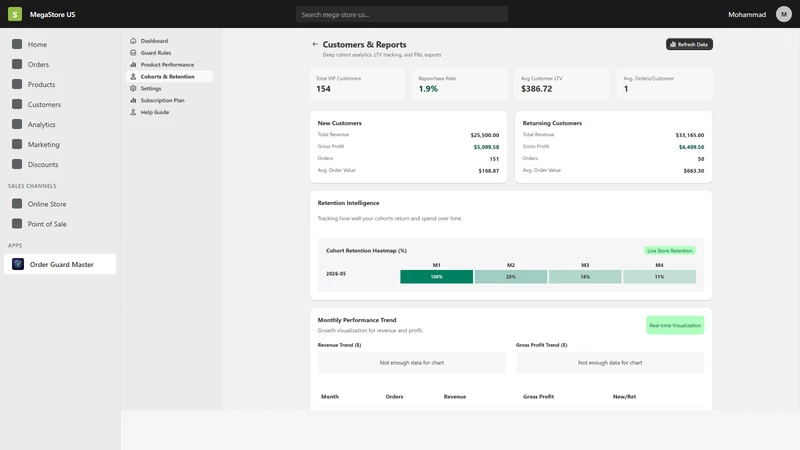Click the Dashboard house icon
800x450 pixels.
(133, 41)
